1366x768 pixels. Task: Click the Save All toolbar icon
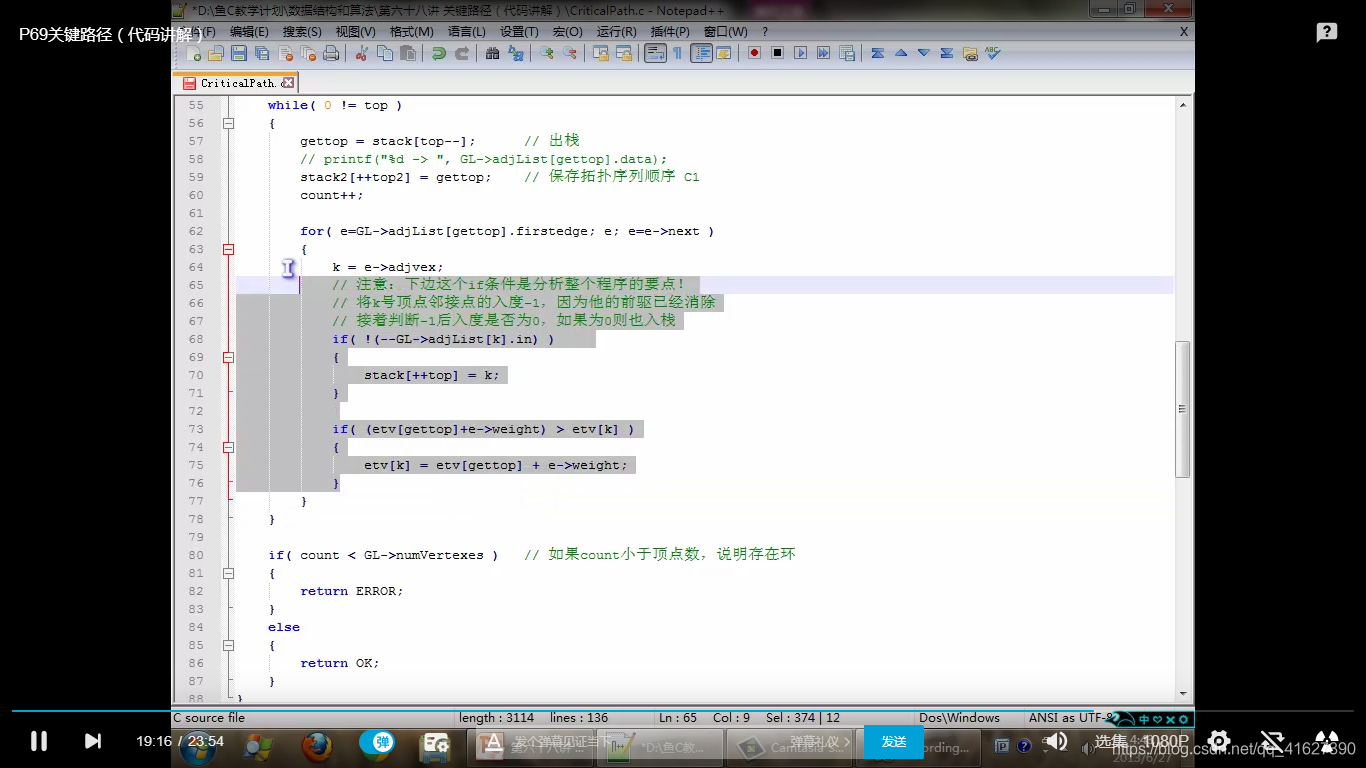262,53
